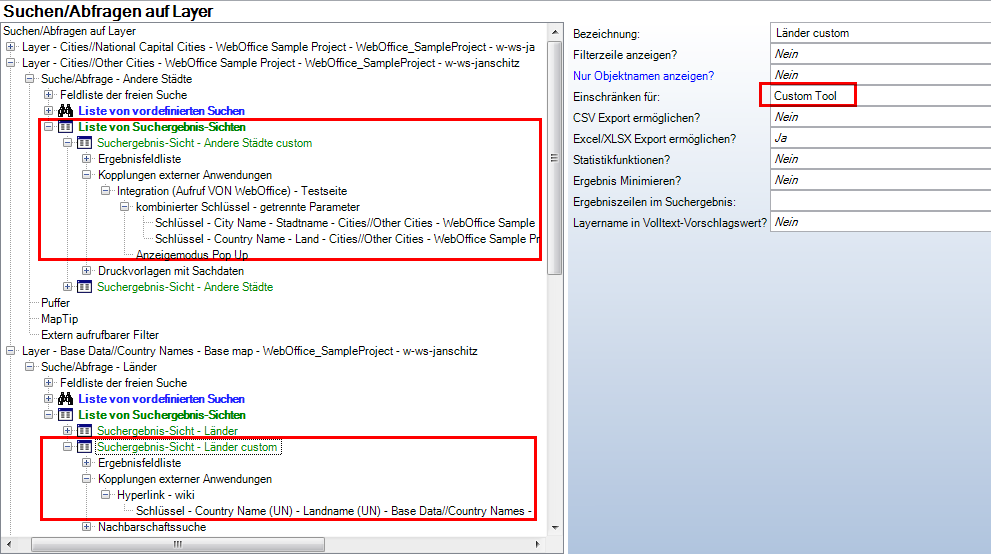Click table icon of second Liste von Suchergebnis-Sichten
Screen dimensions: 991x558
pyautogui.click(x=67, y=415)
